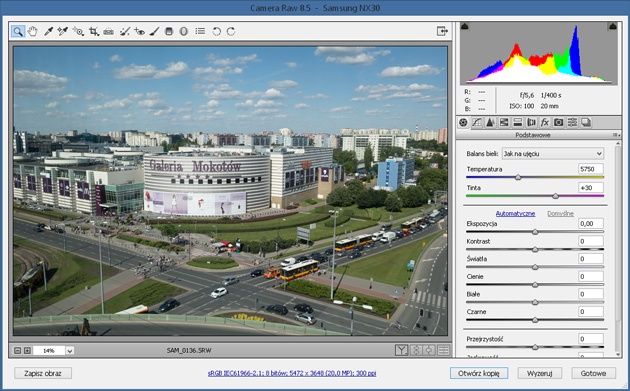This screenshot has width=630, height=391.
Task: Rotate image clockwise
Action: coord(231,31)
